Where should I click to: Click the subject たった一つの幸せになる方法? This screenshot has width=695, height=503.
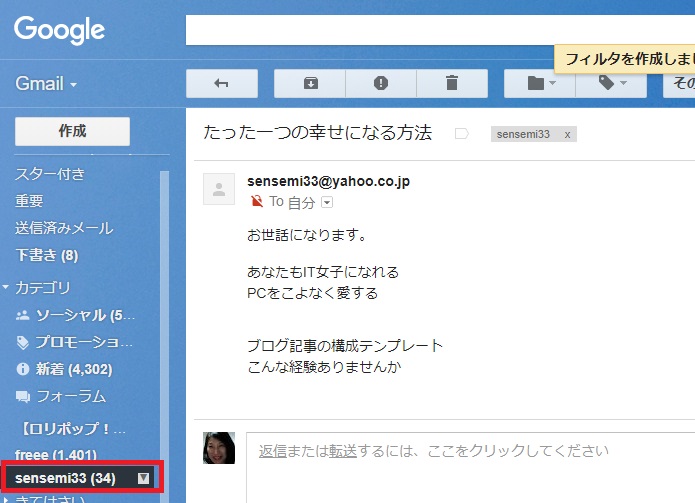coord(317,133)
